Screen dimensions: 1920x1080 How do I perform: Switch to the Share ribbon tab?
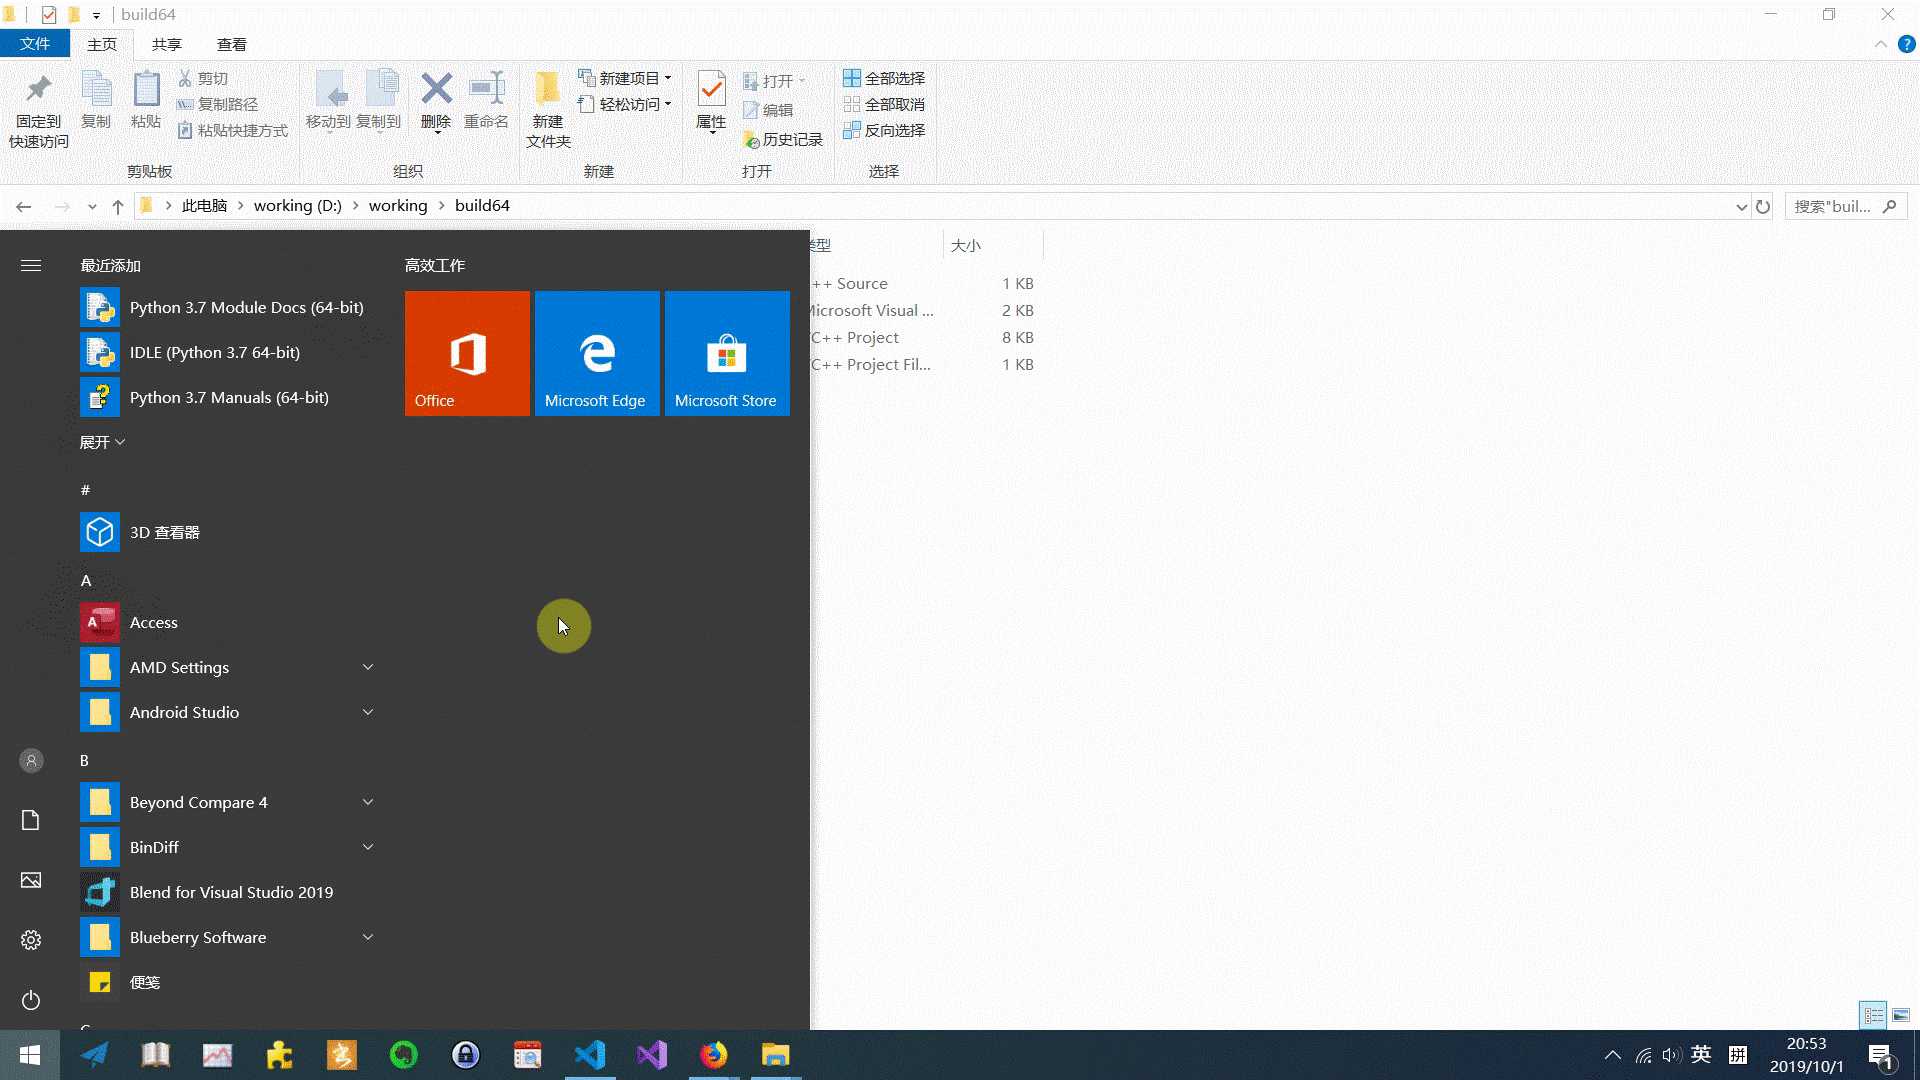(x=167, y=44)
